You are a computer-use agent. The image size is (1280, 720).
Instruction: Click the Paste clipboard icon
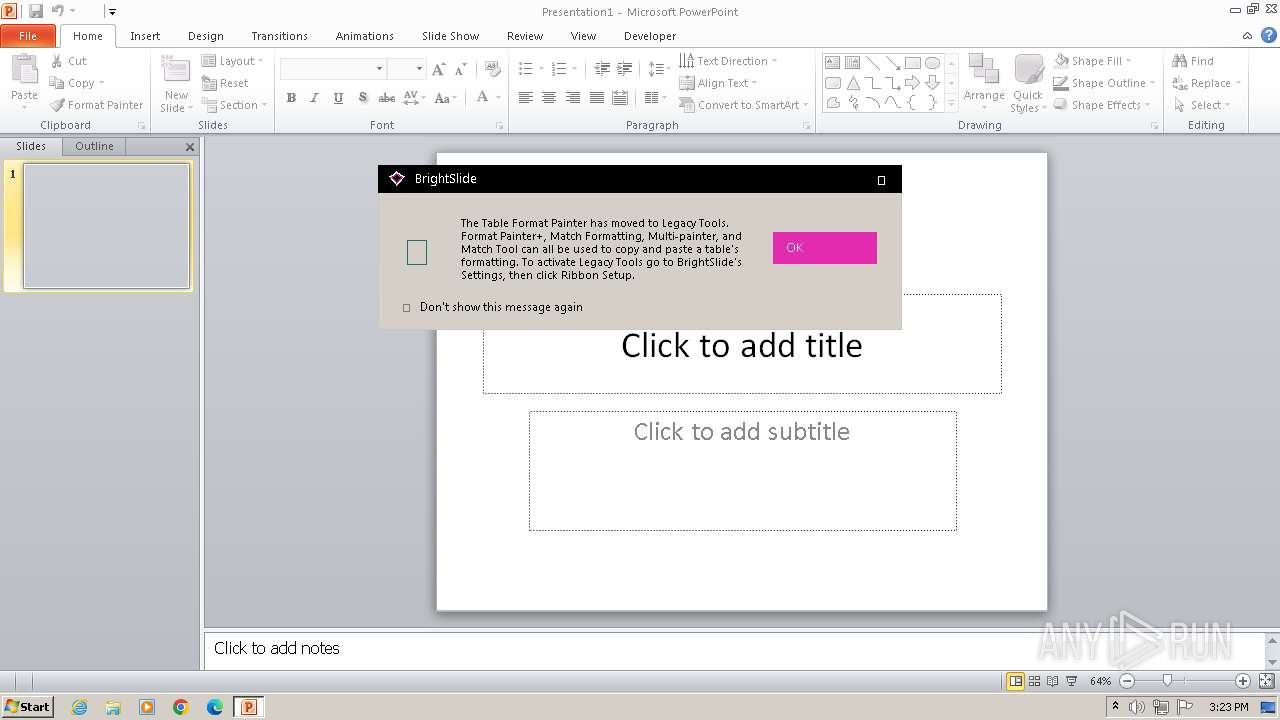coord(24,70)
